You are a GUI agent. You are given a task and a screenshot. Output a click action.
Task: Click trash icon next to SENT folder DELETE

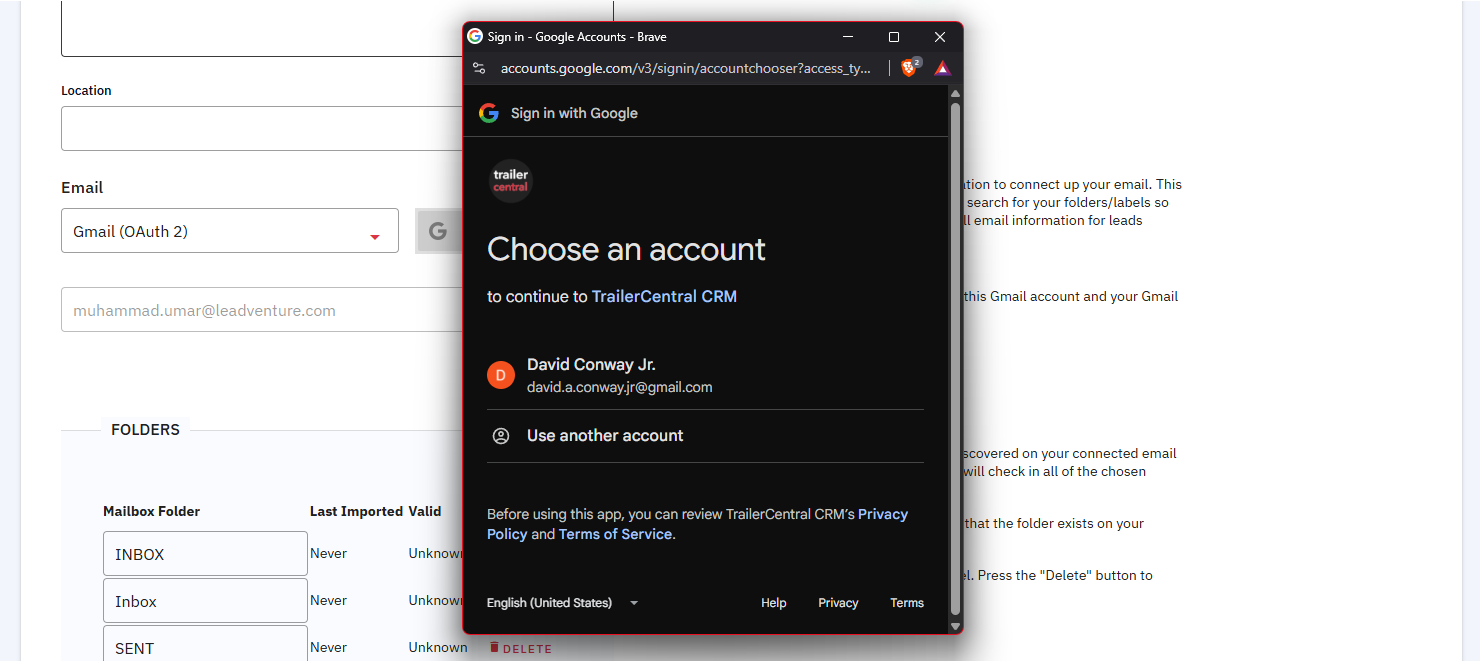click(x=494, y=647)
